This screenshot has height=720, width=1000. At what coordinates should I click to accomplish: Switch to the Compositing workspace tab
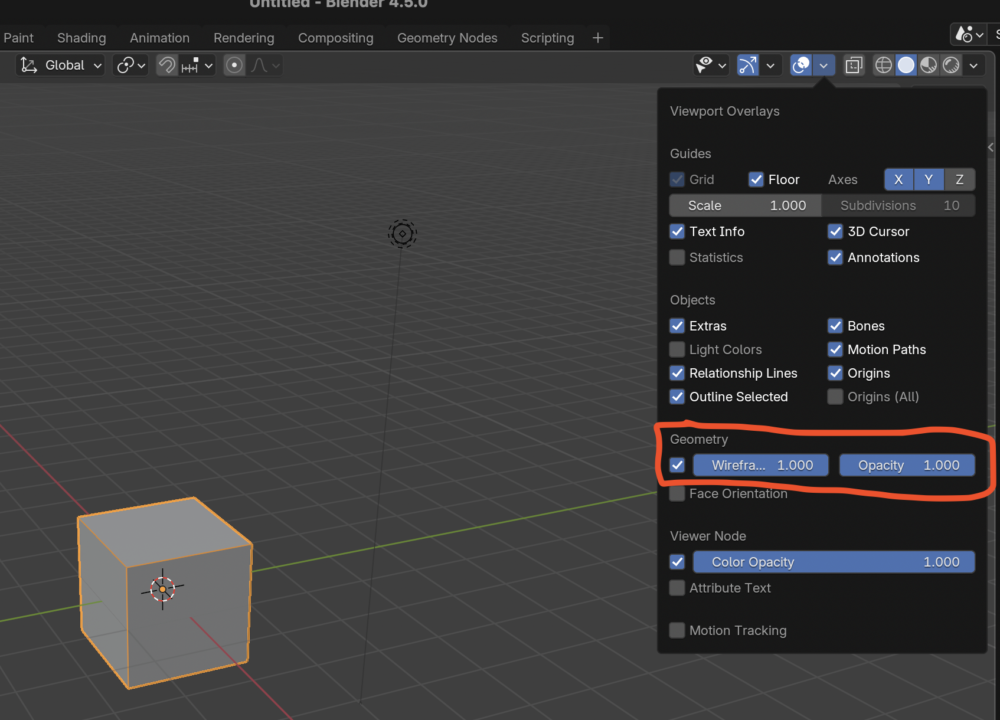click(x=335, y=38)
